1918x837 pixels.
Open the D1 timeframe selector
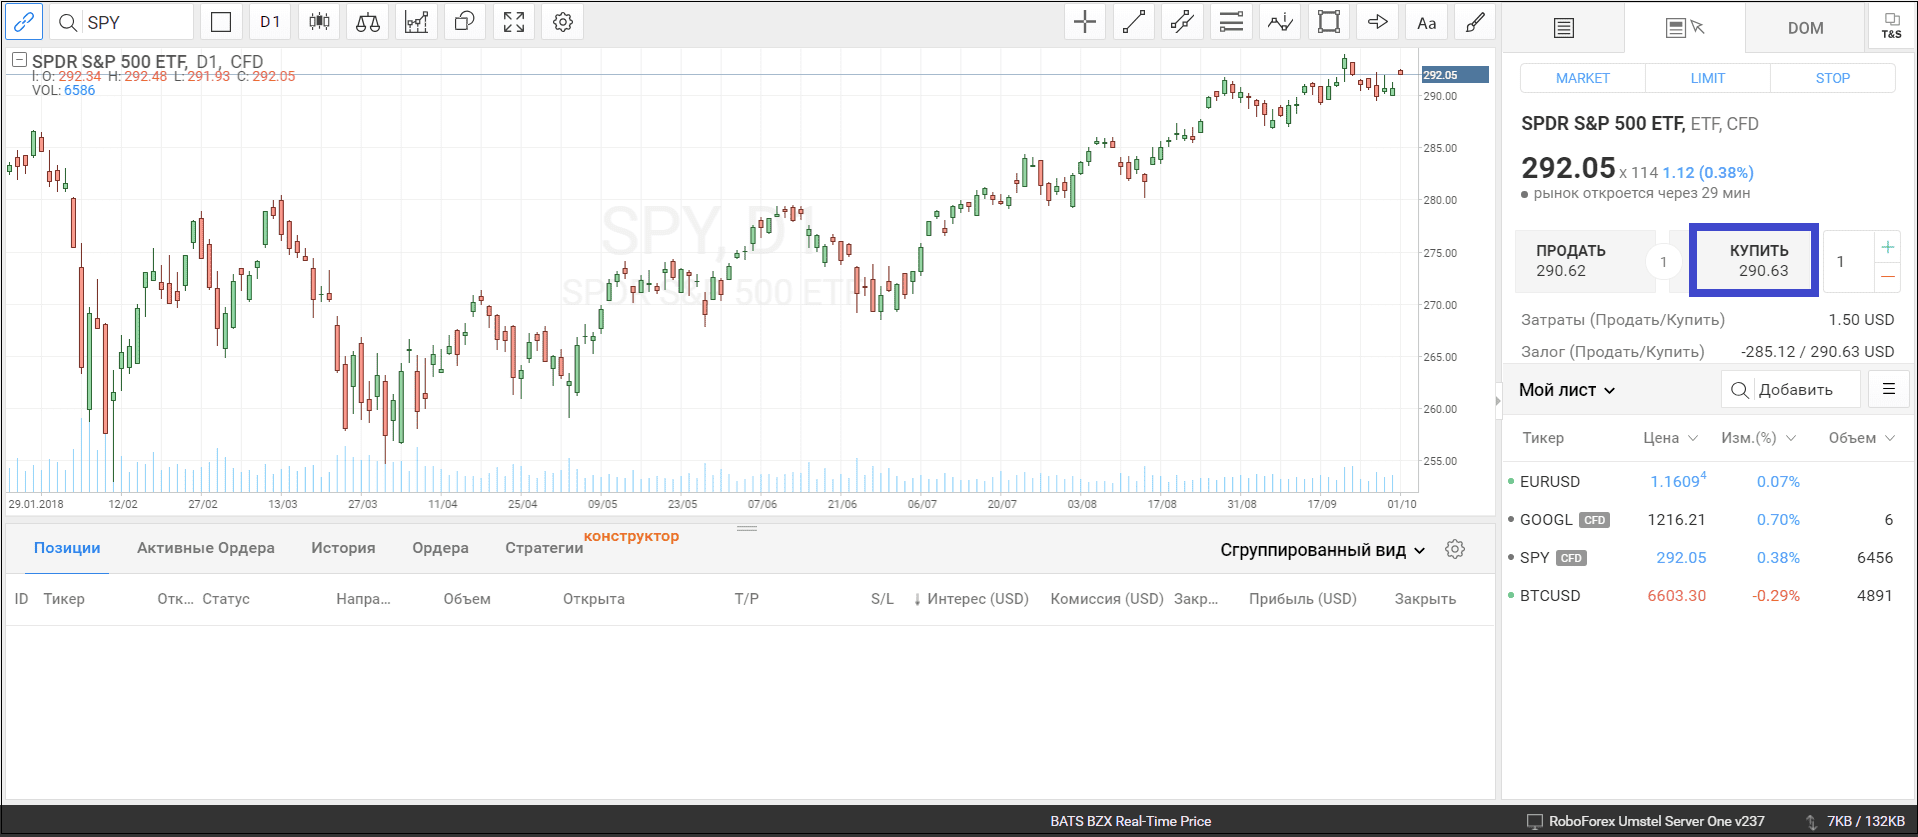pos(270,21)
